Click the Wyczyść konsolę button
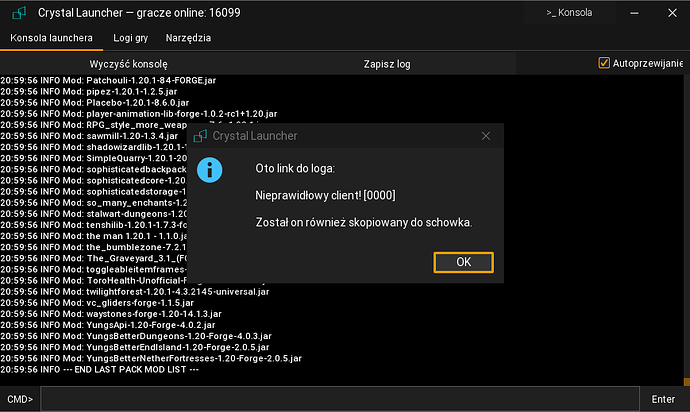690x412 pixels. [x=128, y=64]
